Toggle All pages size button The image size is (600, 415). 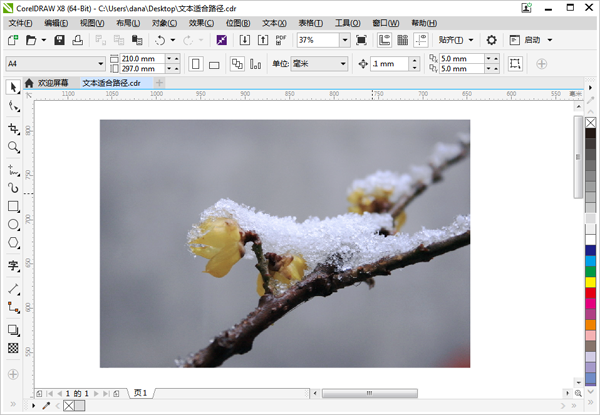coord(237,64)
